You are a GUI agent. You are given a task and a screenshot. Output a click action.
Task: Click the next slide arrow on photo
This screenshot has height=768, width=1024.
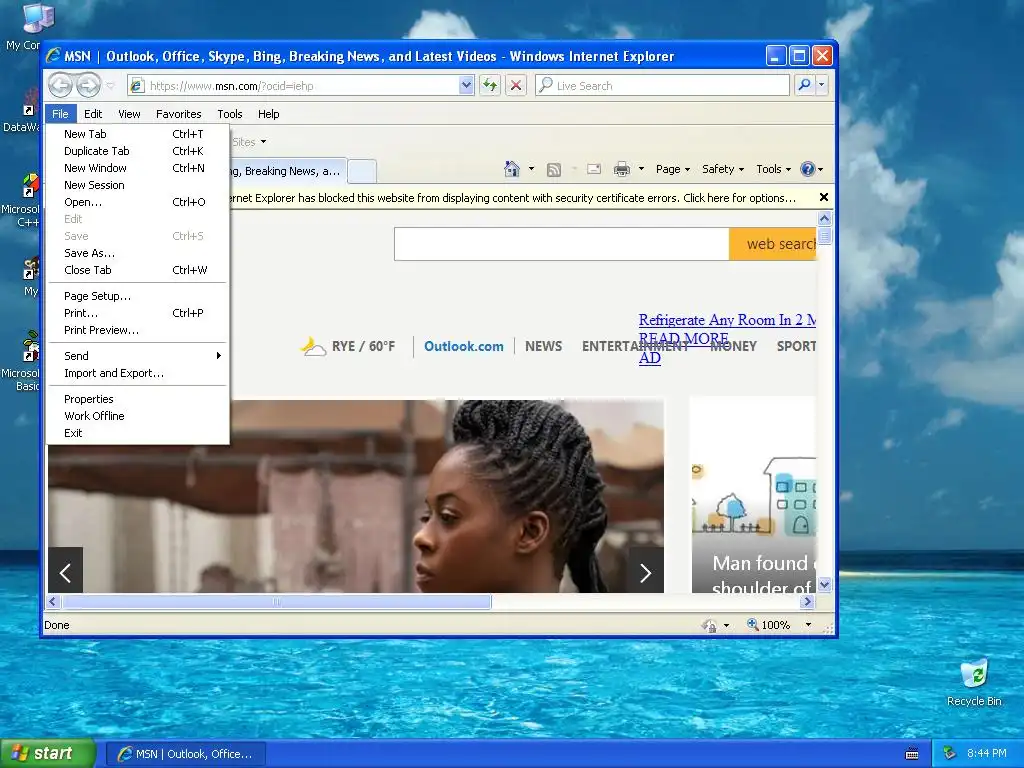[x=645, y=573]
